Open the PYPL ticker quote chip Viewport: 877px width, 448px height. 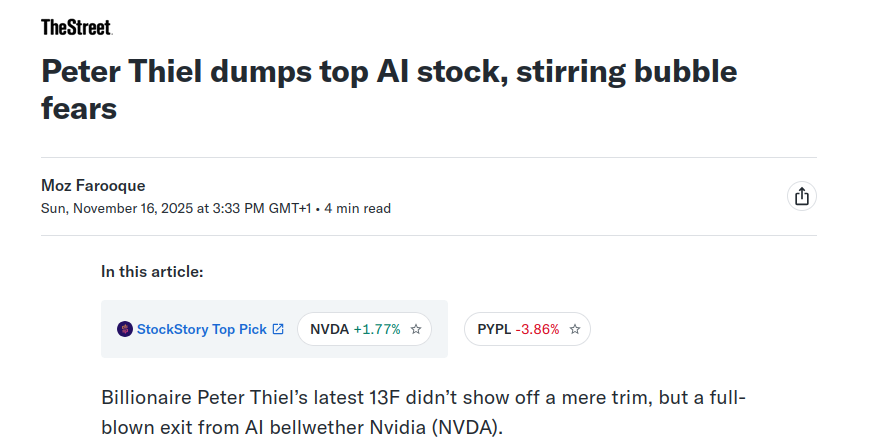[x=494, y=329]
